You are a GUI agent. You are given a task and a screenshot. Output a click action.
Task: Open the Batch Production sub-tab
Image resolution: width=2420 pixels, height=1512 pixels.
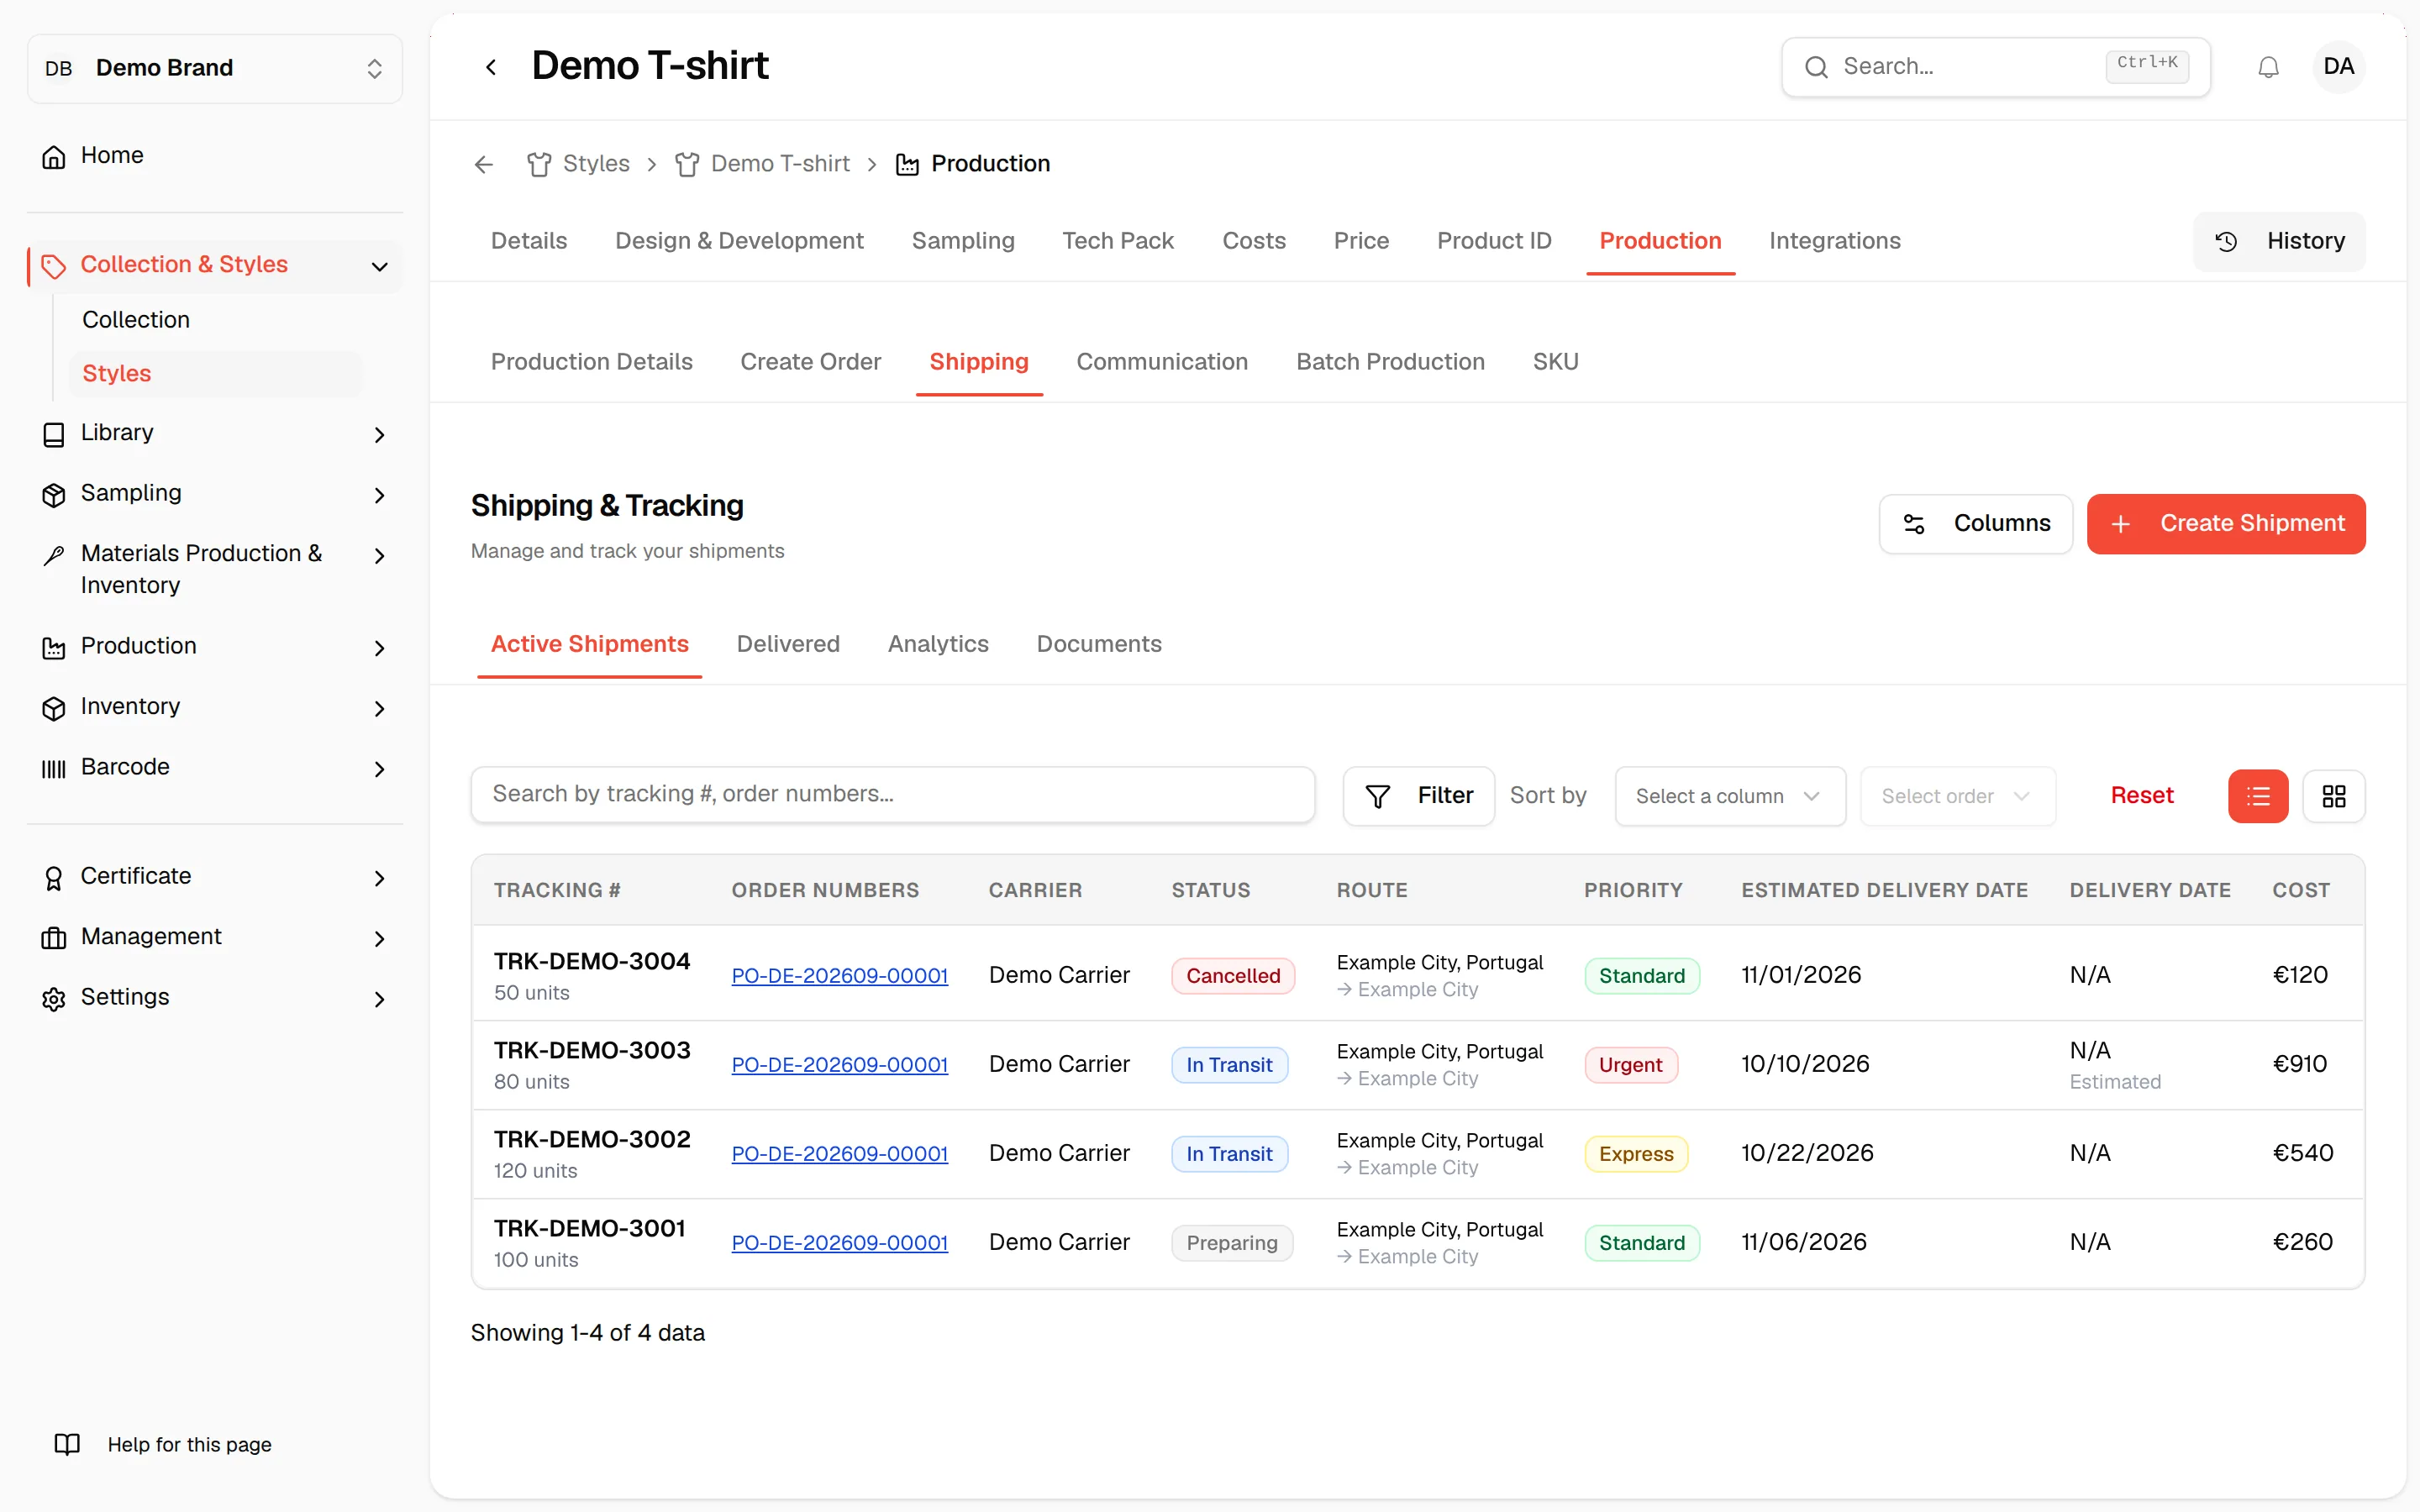tap(1390, 362)
